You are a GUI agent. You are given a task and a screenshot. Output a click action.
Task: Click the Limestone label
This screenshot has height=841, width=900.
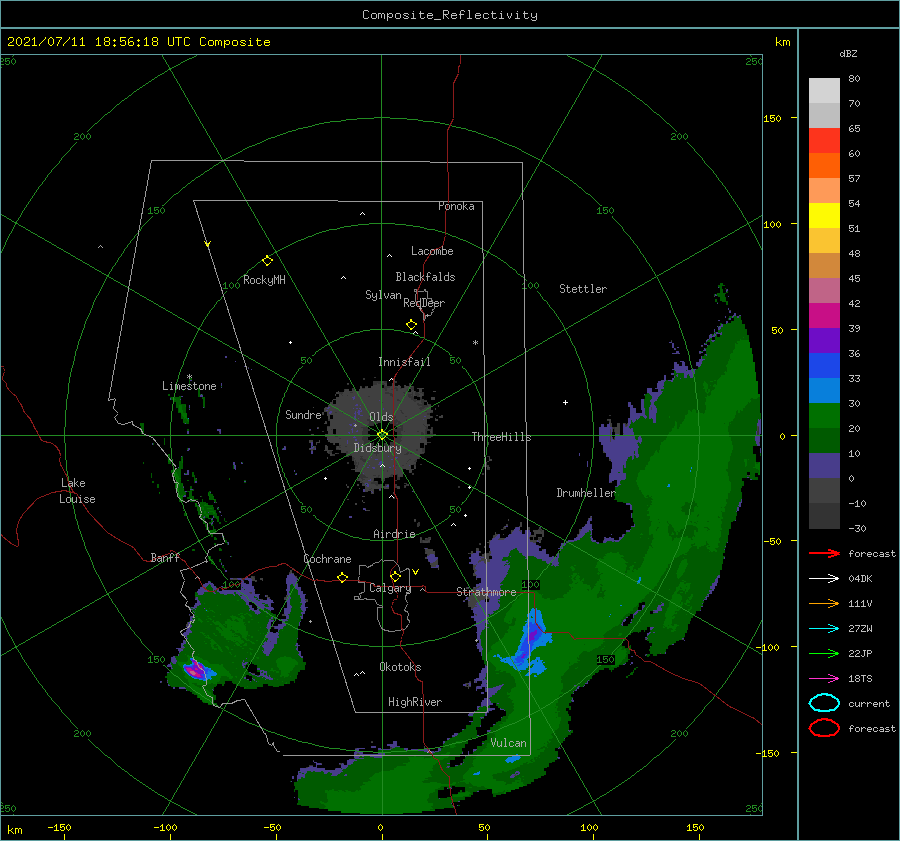(189, 386)
